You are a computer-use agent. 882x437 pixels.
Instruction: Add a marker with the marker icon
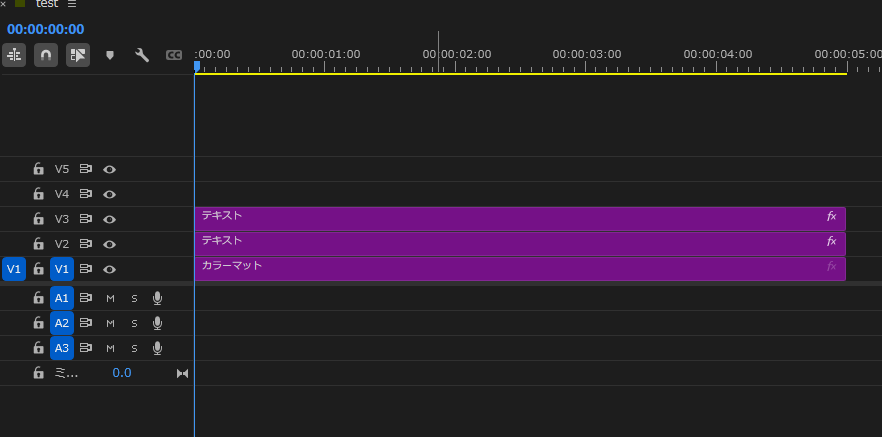tap(110, 56)
